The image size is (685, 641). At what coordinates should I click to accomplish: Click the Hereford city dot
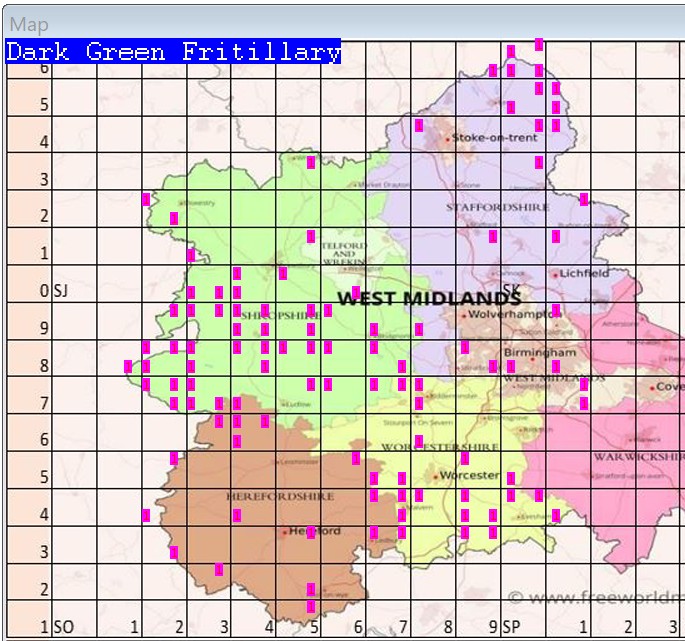(x=286, y=532)
